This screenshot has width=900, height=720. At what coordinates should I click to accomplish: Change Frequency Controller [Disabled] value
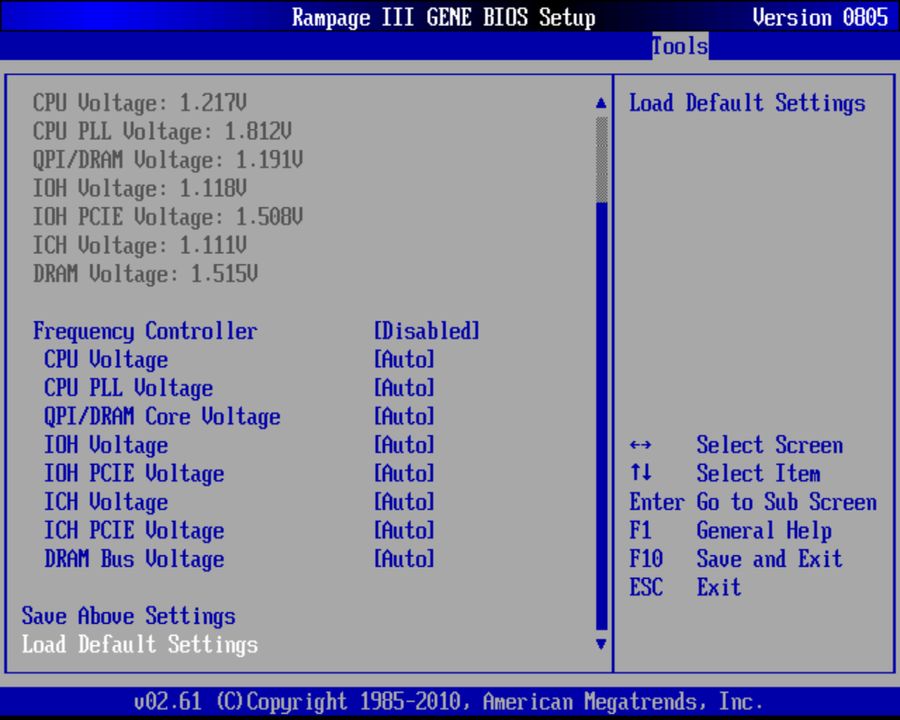tap(426, 331)
